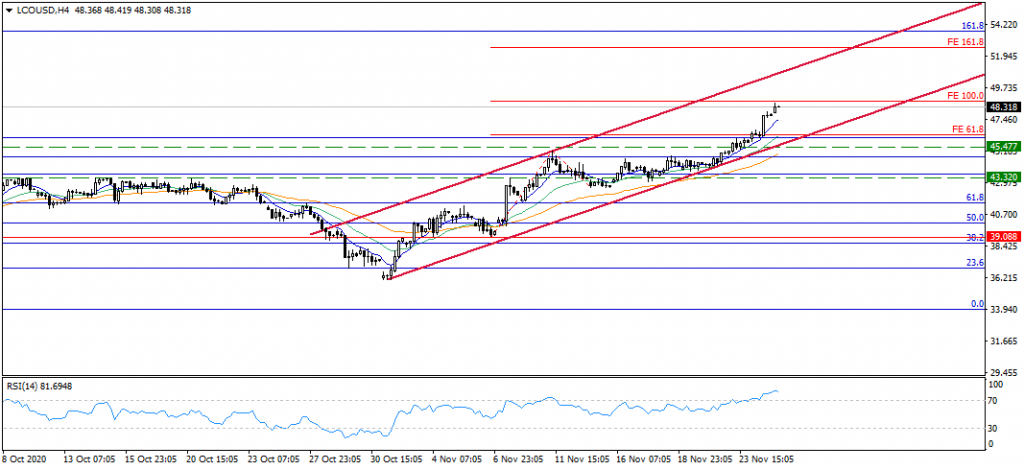Screen dimensions: 1024x470
Task: Click the latest candlestick near 48.318
Action: [777, 107]
